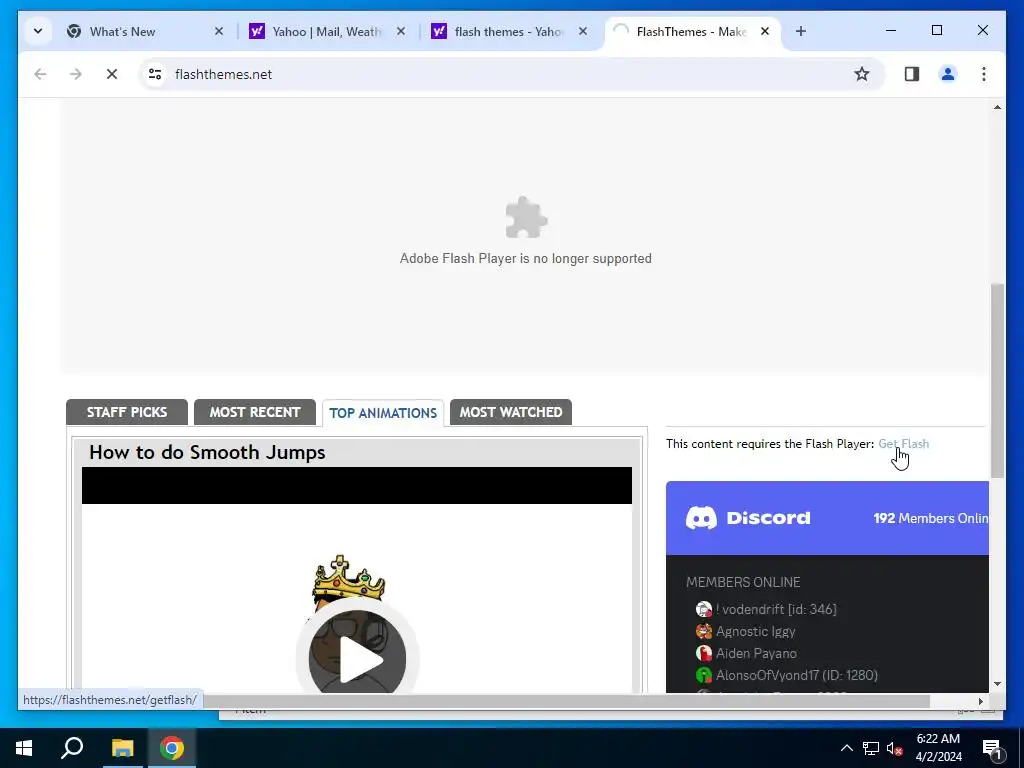Click the scroll down arrow of the page
This screenshot has width=1024, height=768.
click(997, 684)
